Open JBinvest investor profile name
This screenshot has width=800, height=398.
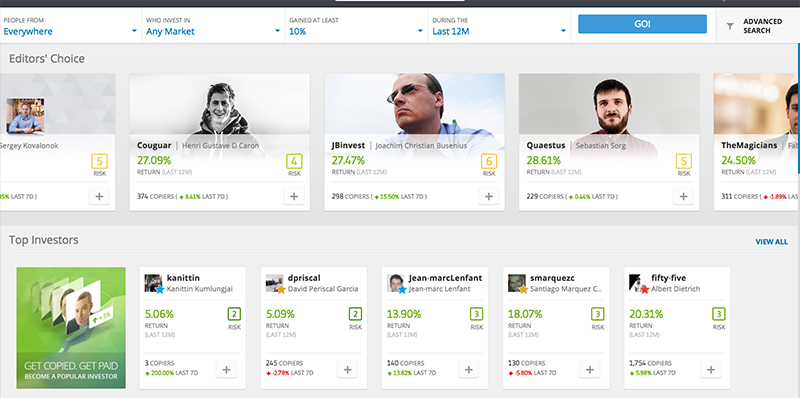click(348, 145)
